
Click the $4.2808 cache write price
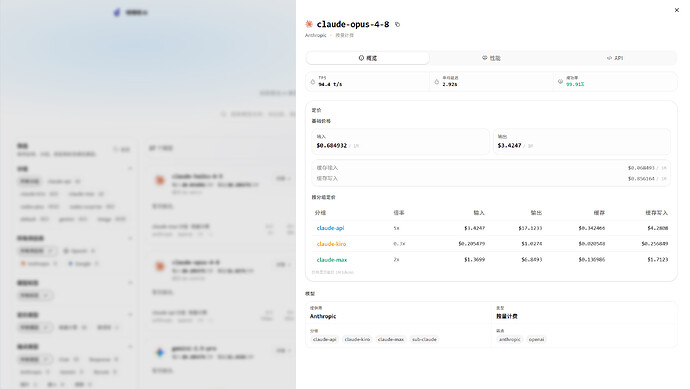click(x=657, y=228)
